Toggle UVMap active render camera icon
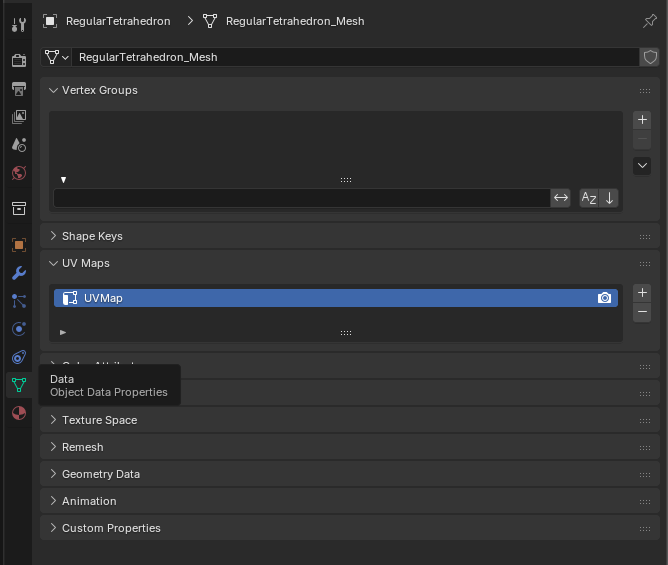Image resolution: width=668 pixels, height=565 pixels. [x=604, y=298]
